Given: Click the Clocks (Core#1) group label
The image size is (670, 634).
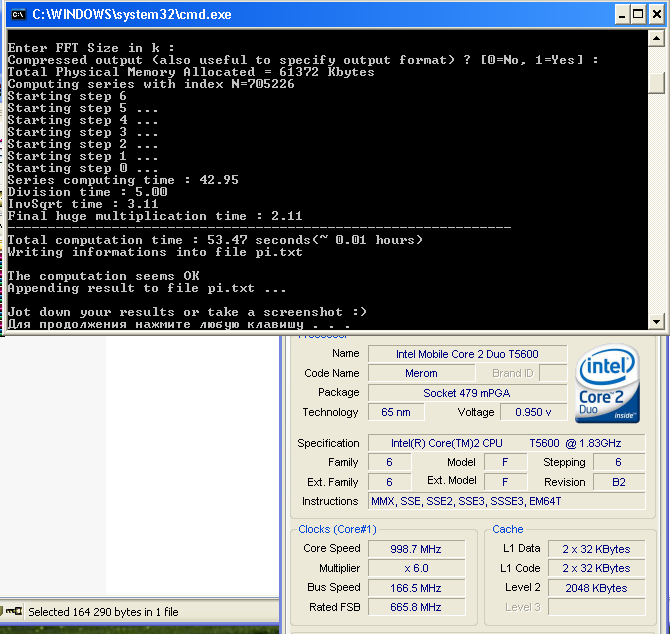Looking at the screenshot, I should point(337,529).
